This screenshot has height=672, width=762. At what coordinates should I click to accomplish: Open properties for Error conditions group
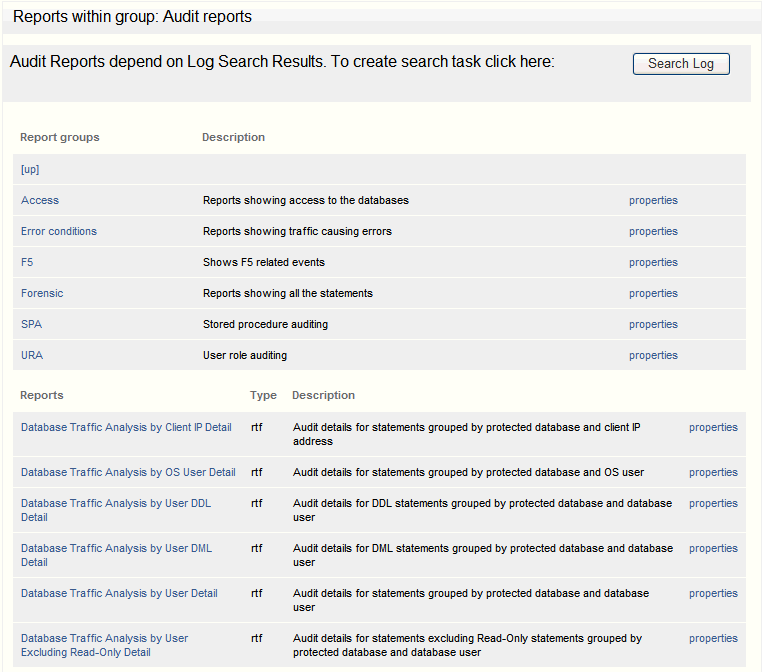tap(653, 231)
